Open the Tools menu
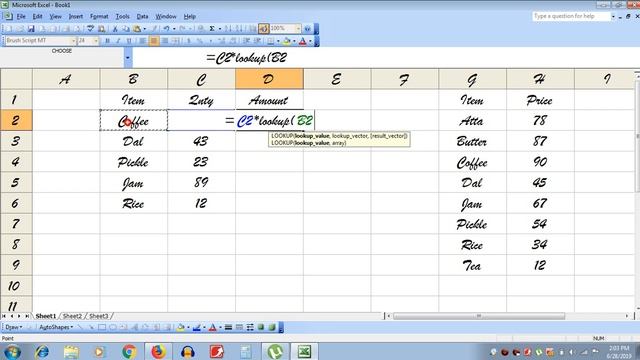 [122, 16]
